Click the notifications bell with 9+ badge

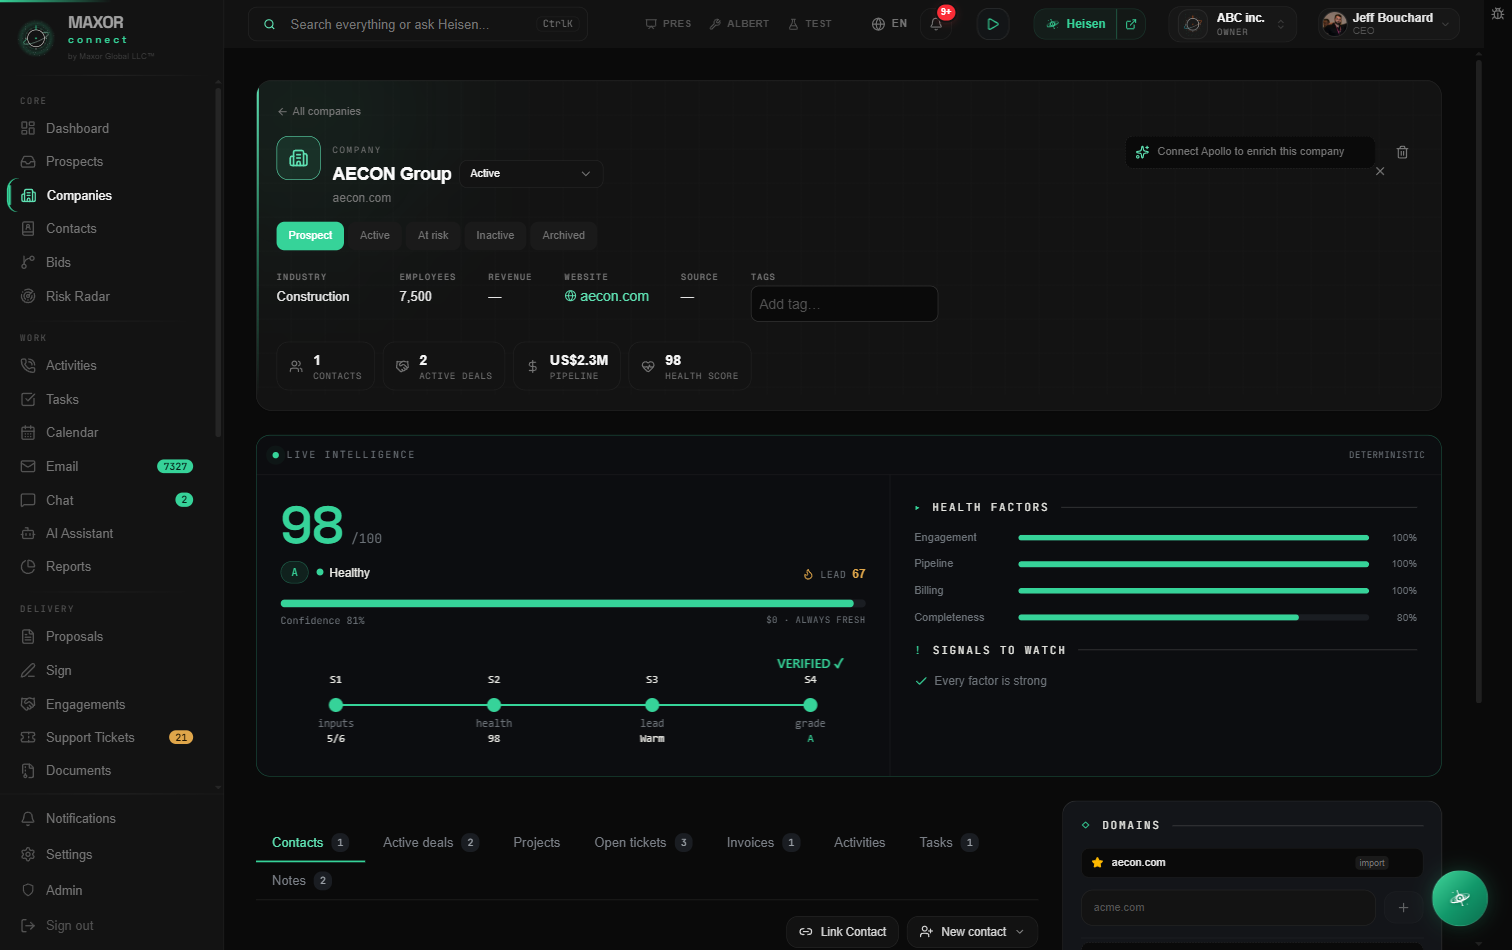(x=937, y=23)
